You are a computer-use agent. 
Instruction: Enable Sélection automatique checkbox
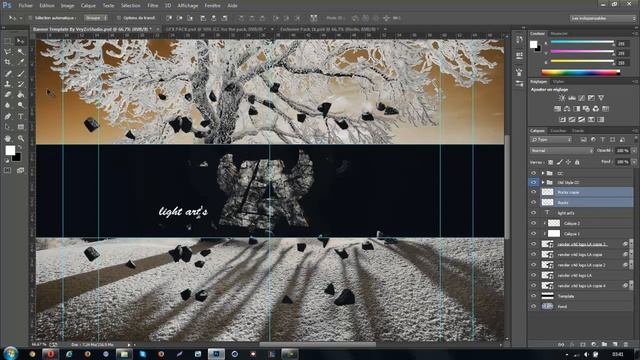coord(30,18)
